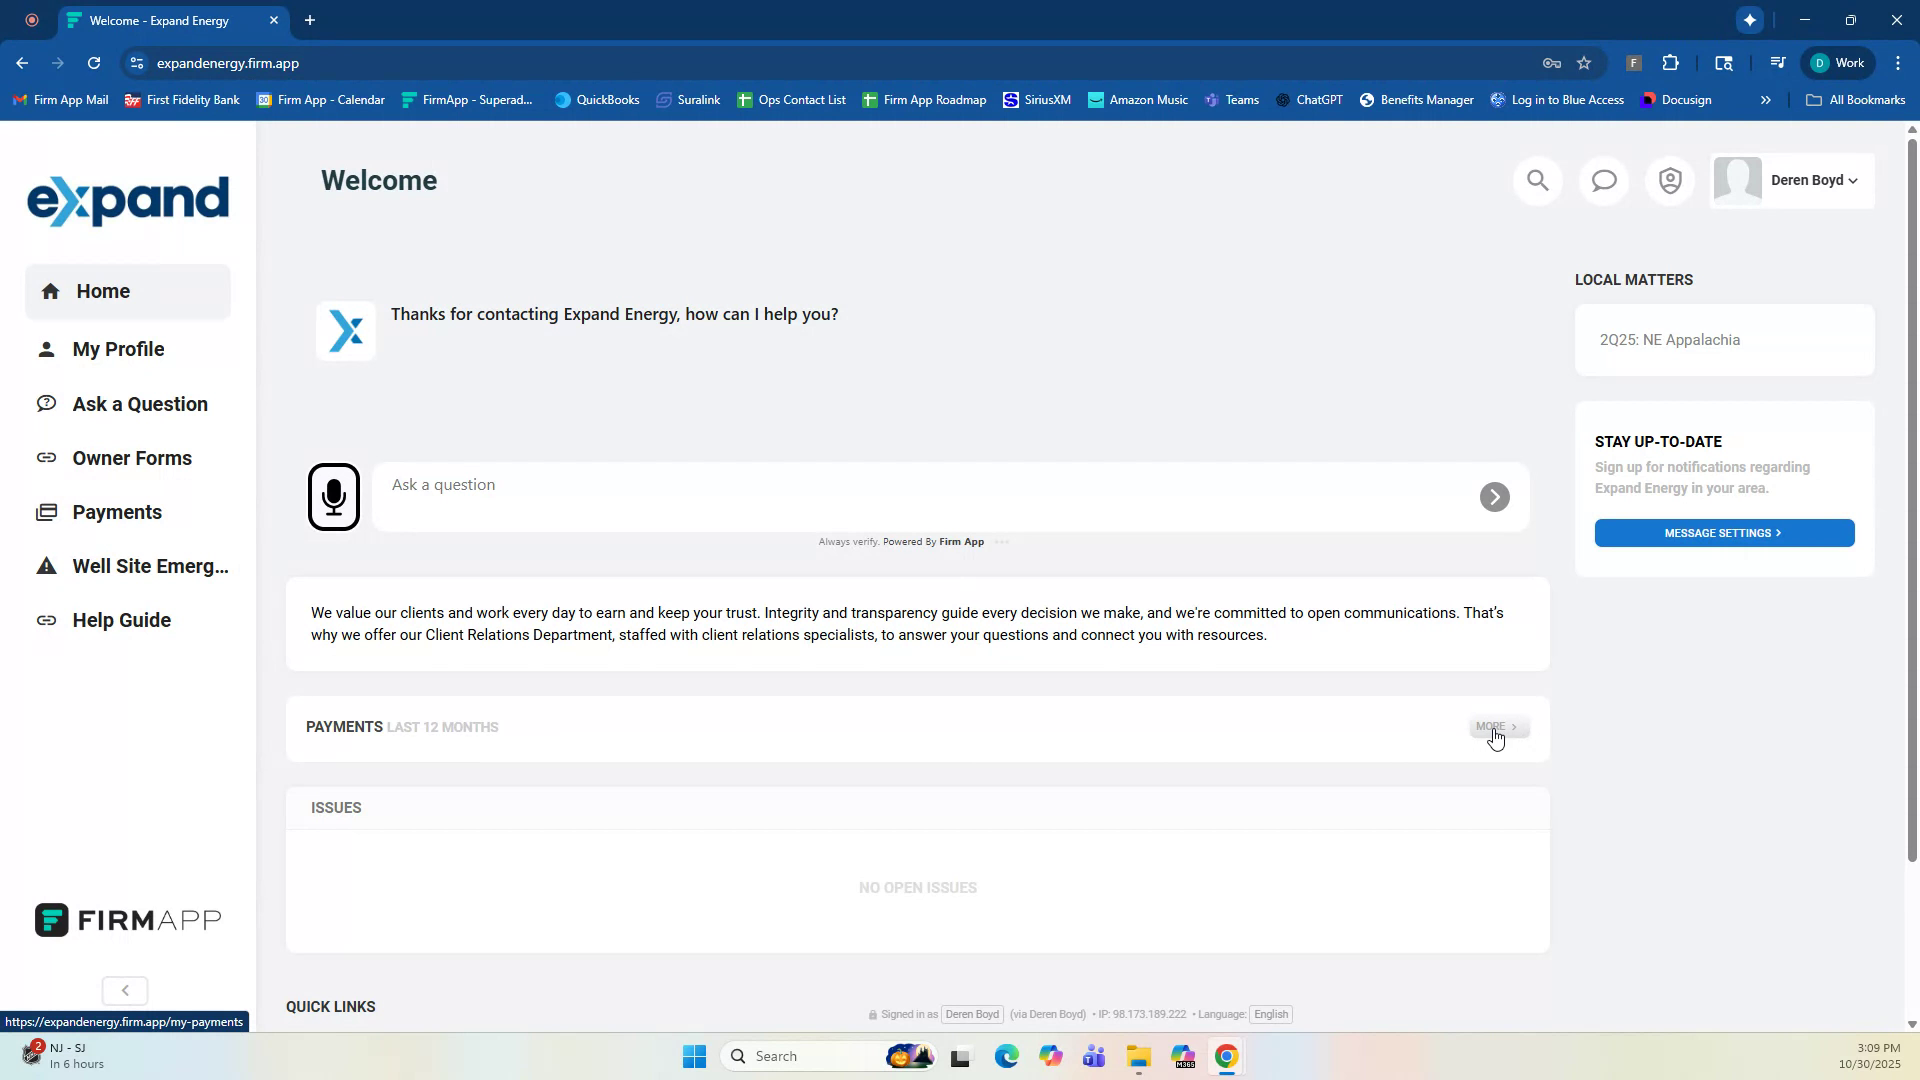Click the FirmApp logo at bottom left
Image resolution: width=1920 pixels, height=1080 pixels.
click(x=127, y=920)
